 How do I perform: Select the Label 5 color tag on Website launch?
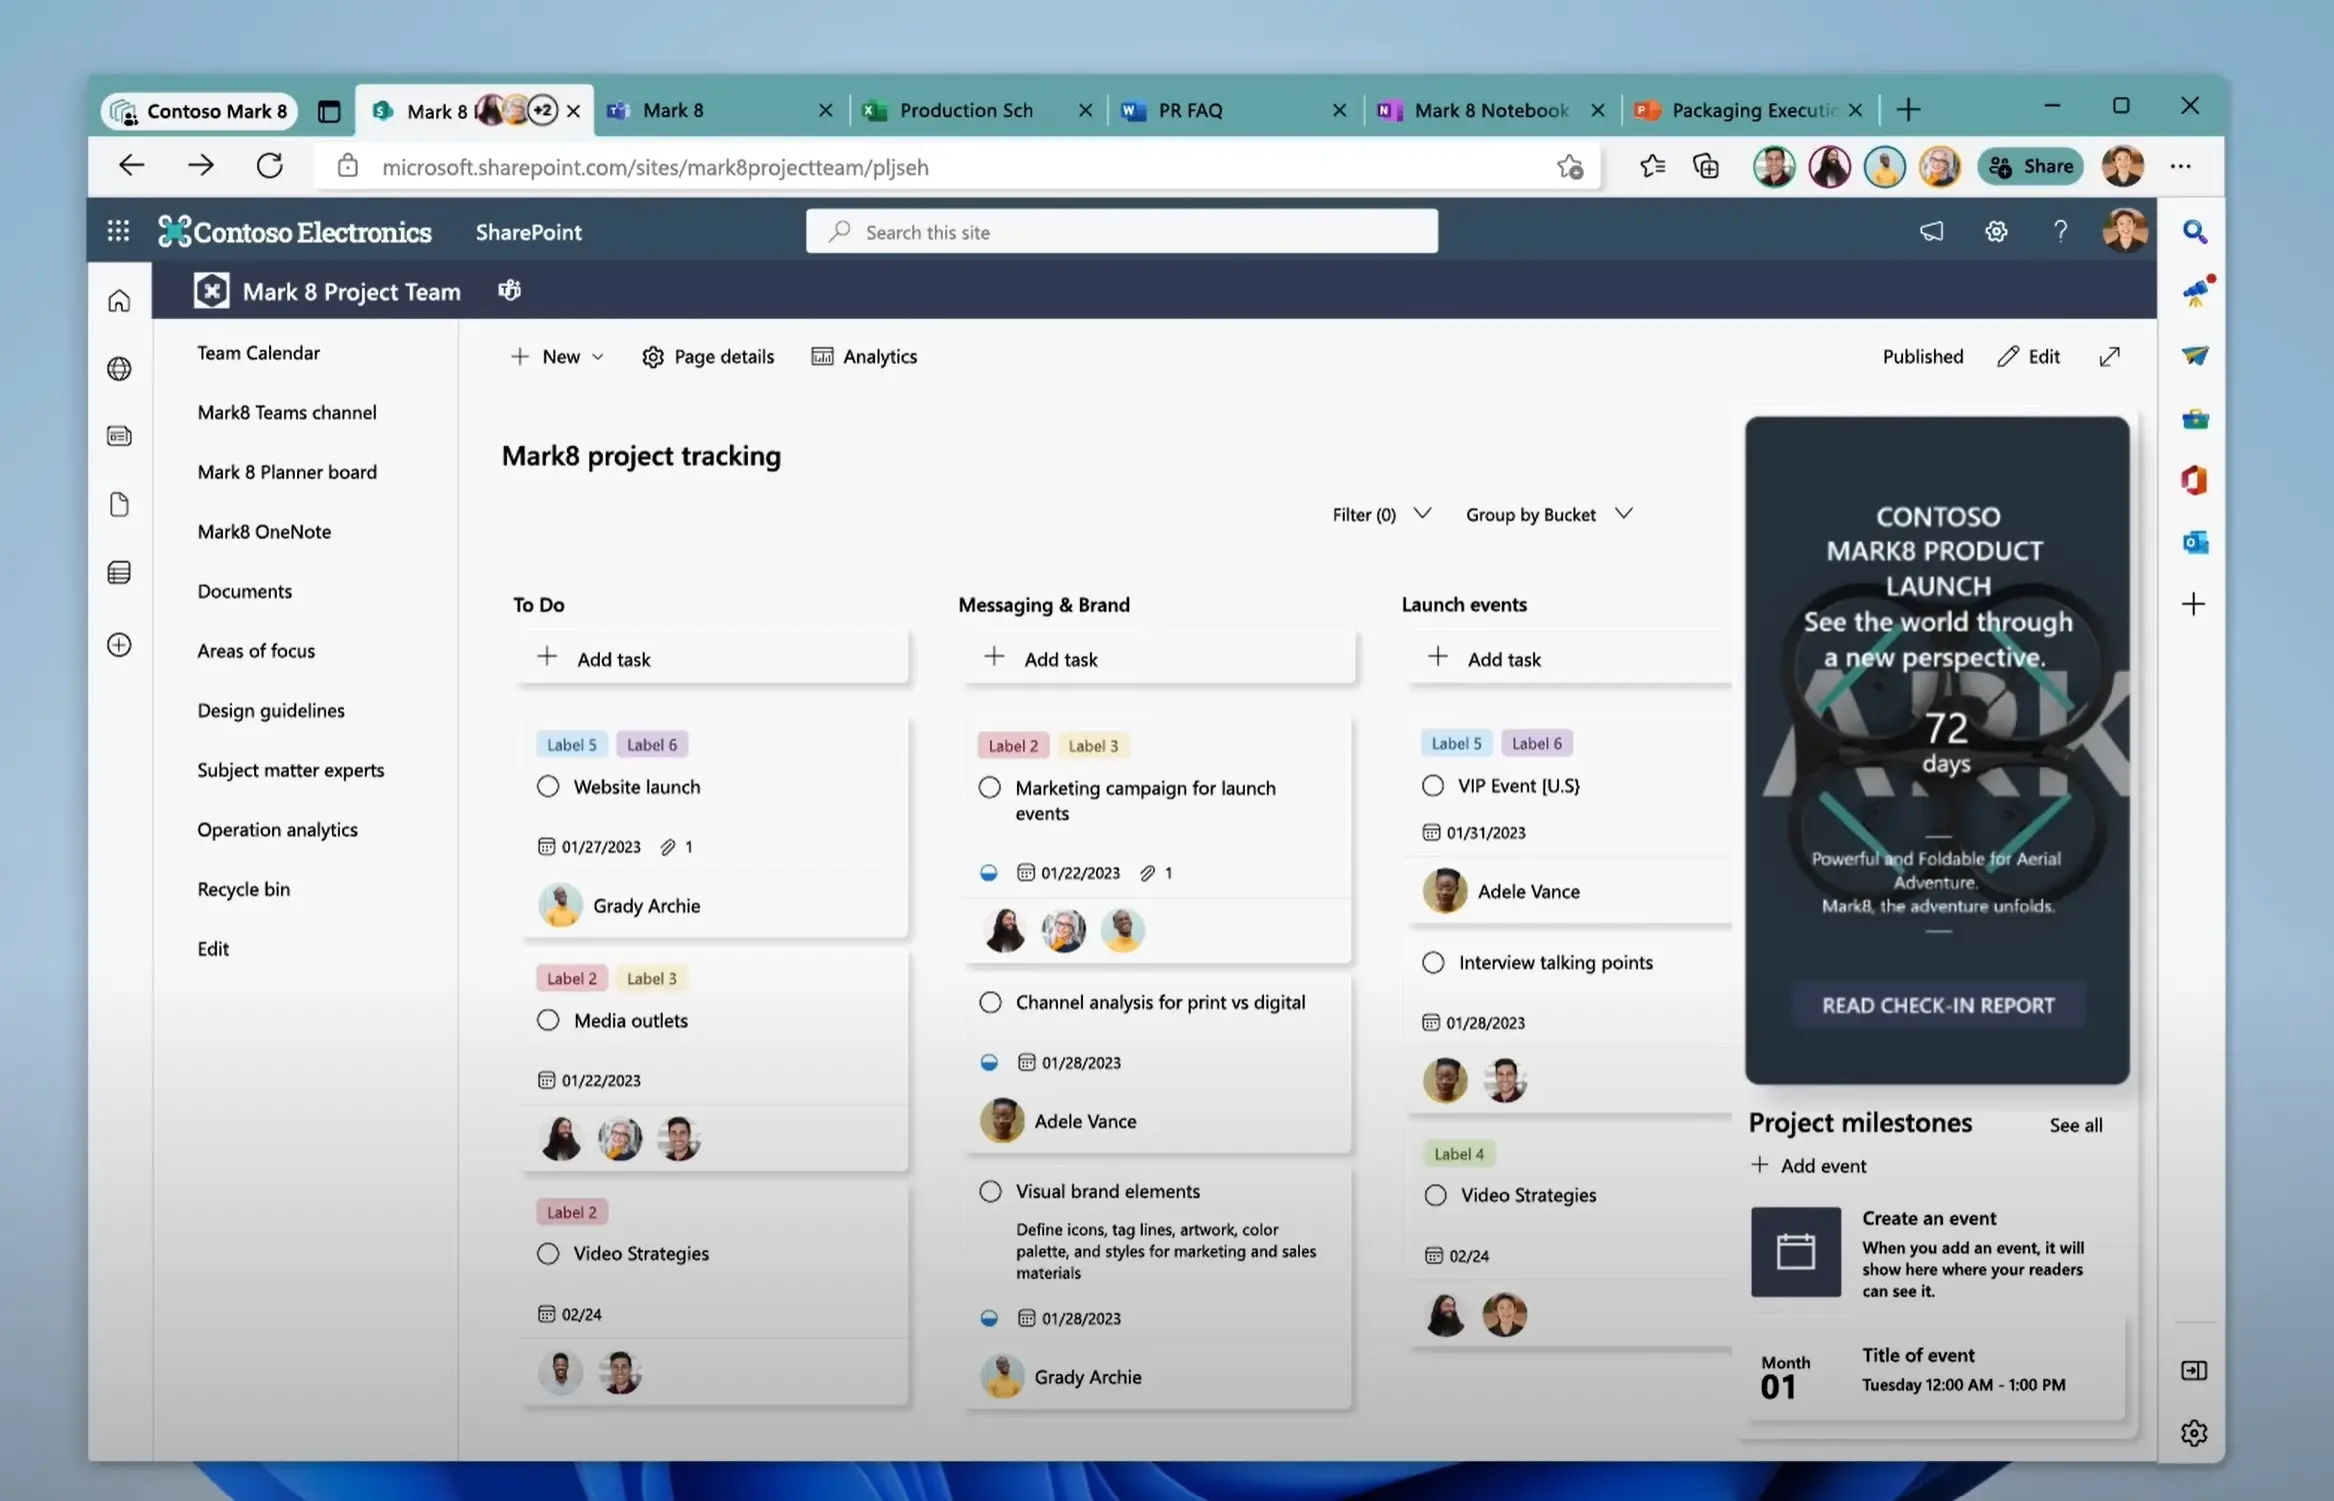[x=571, y=744]
